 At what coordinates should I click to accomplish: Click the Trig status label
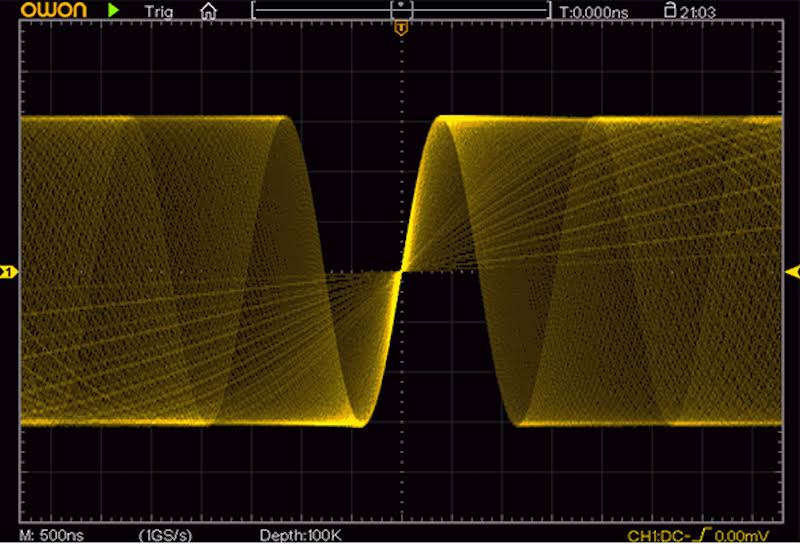click(159, 12)
